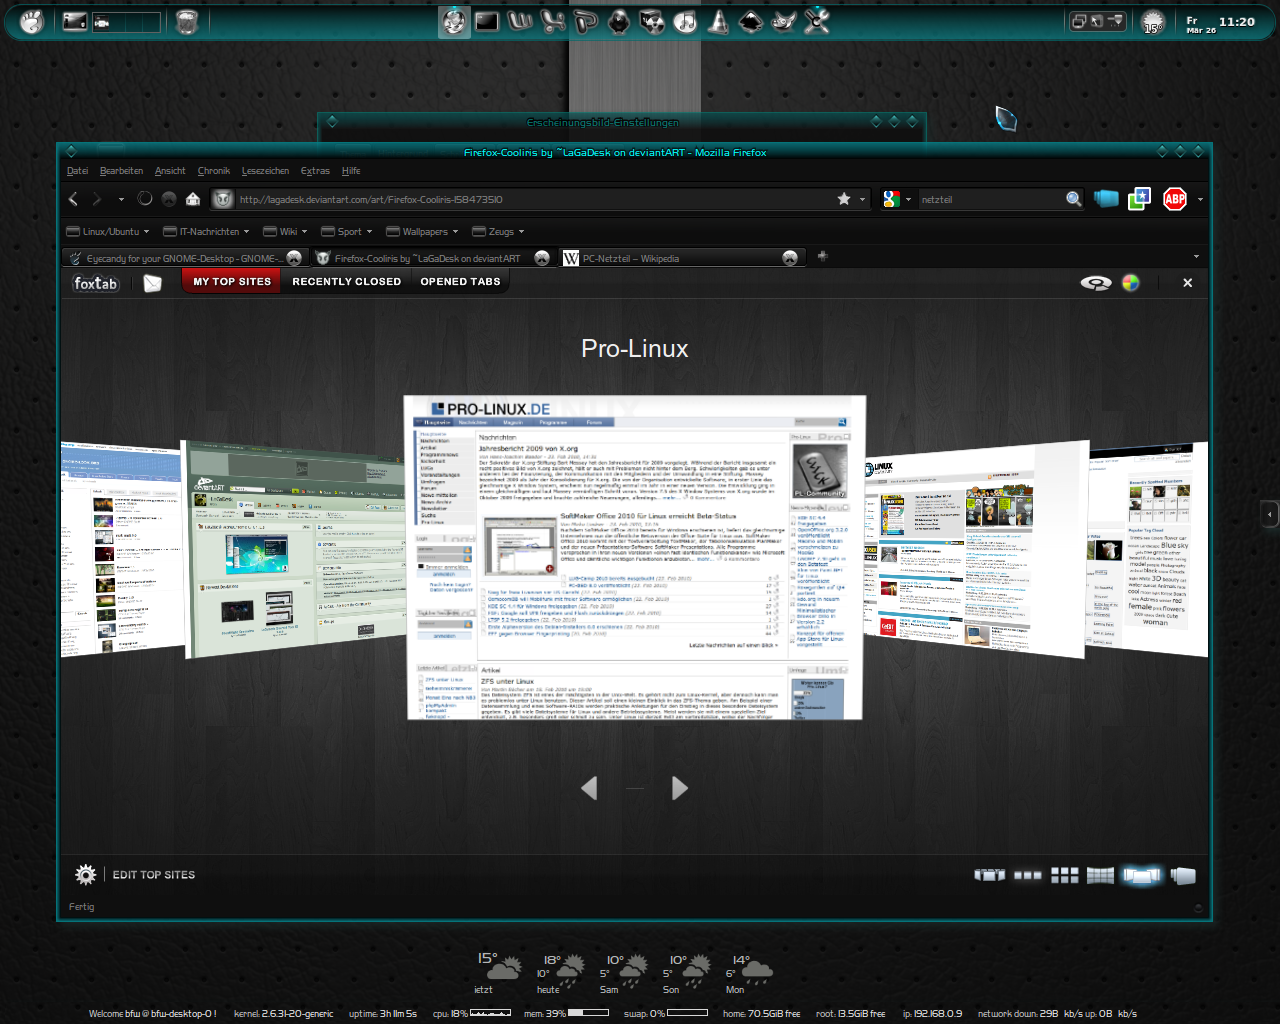Image resolution: width=1280 pixels, height=1024 pixels.
Task: Open the penguin icon in top dock
Action: point(619,21)
